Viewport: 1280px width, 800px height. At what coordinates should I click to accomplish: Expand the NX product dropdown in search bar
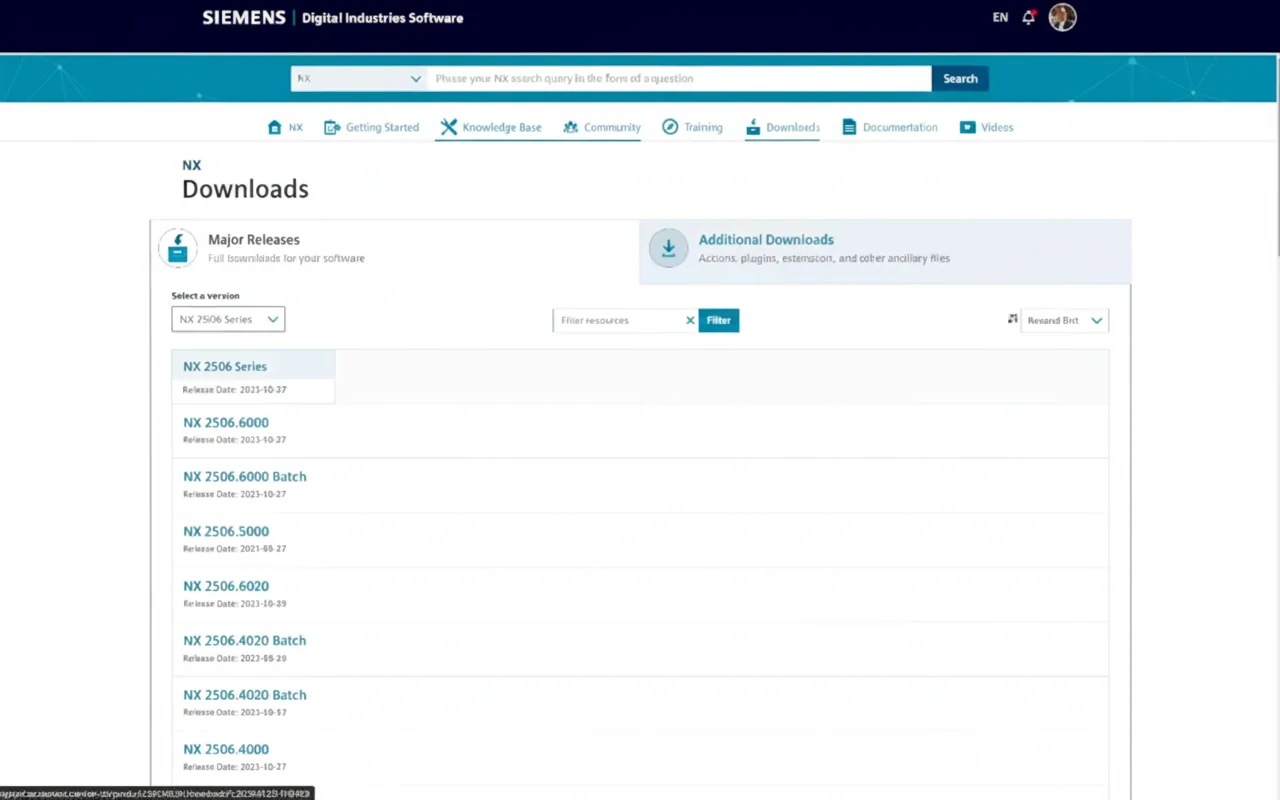coord(359,78)
